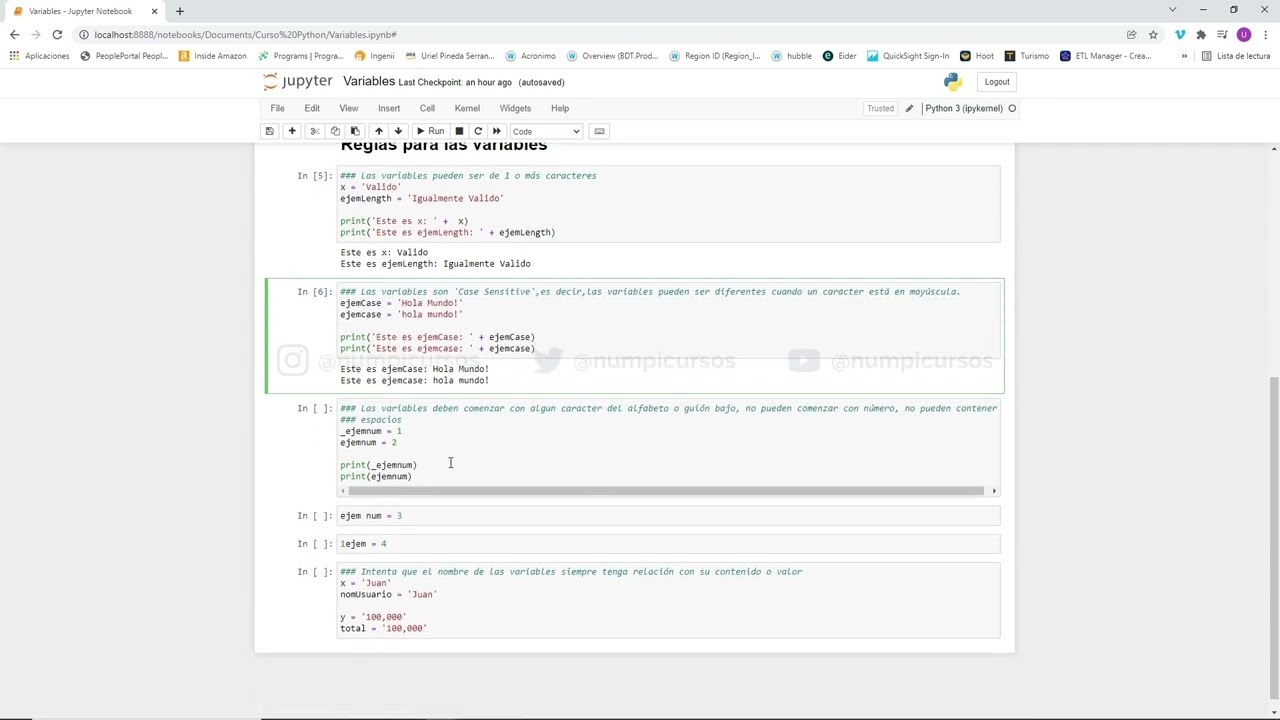Cut selected cells with scissors icon
Image resolution: width=1280 pixels, height=720 pixels.
click(314, 131)
